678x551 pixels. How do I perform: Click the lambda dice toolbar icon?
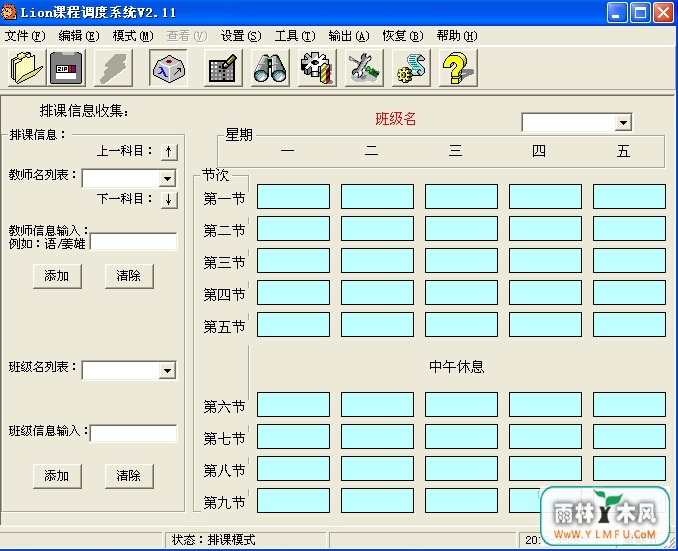(x=168, y=68)
